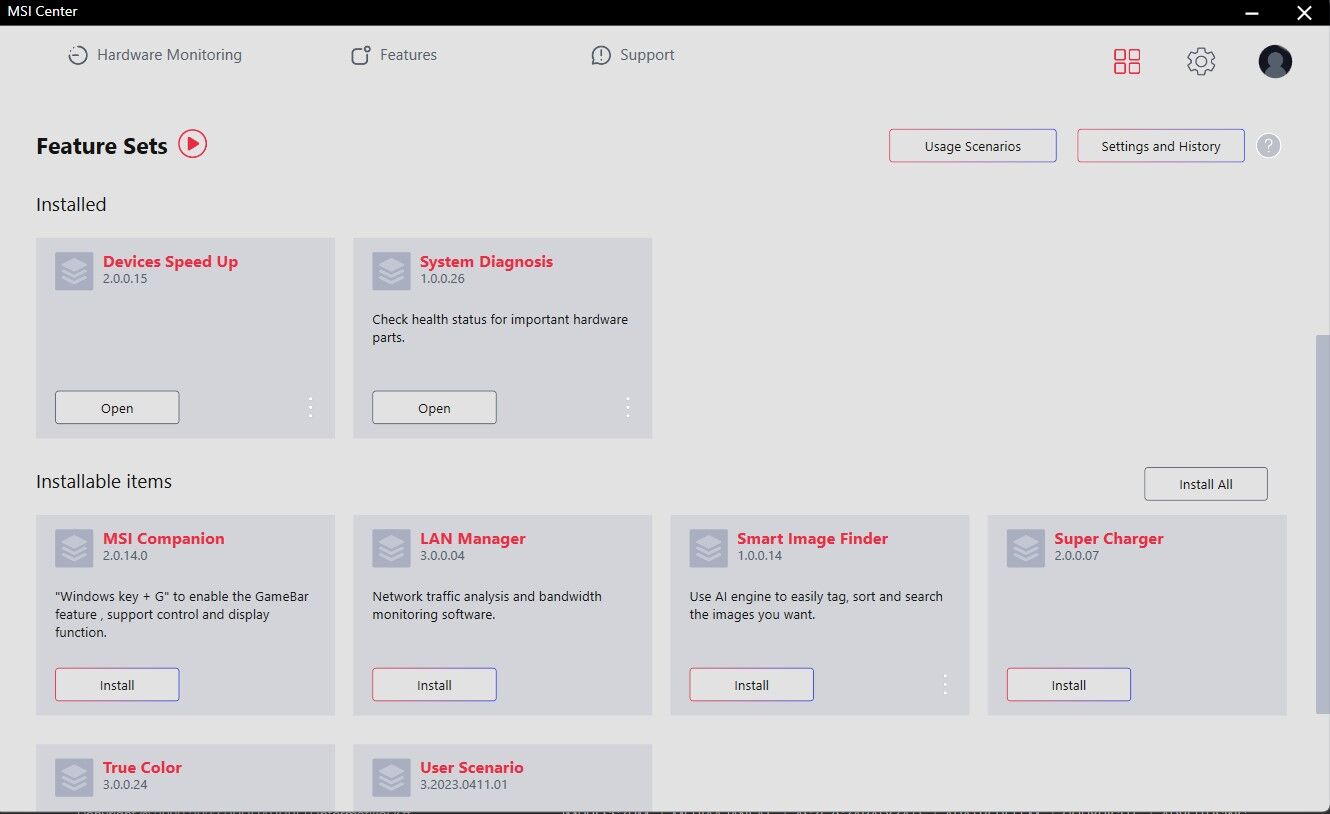Click the System Diagnosis title
This screenshot has height=814, width=1330.
(x=486, y=262)
